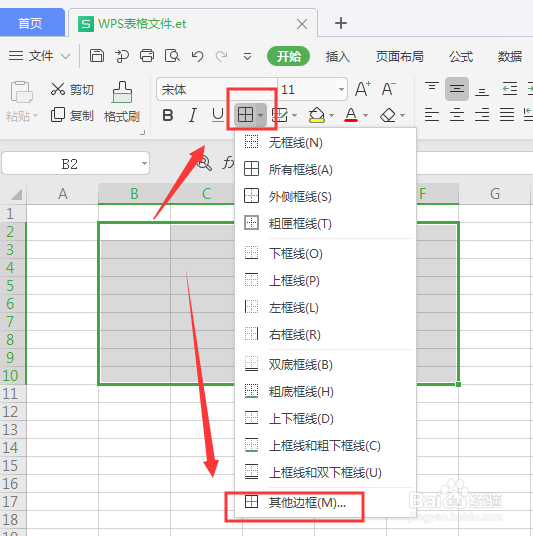The image size is (533, 536).
Task: Toggle align text left
Action: 432,115
